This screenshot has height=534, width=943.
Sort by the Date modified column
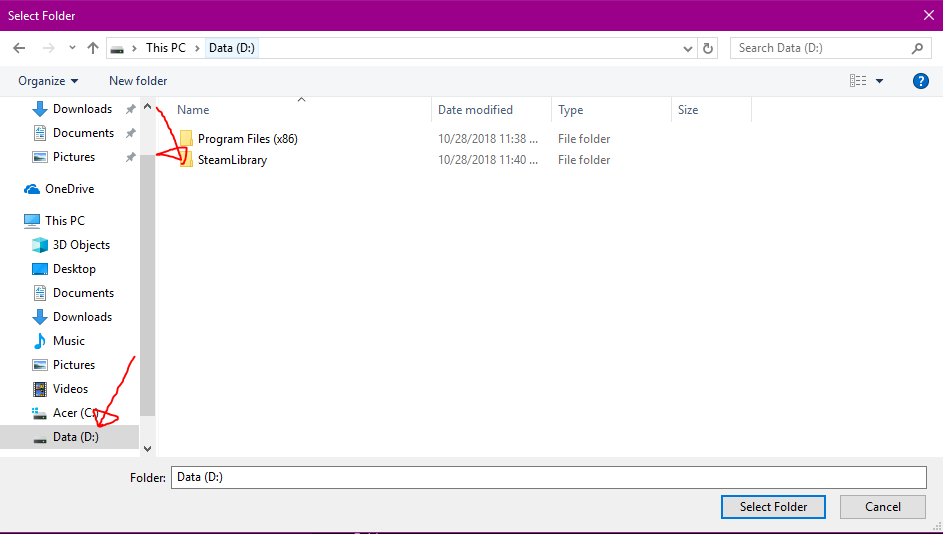tap(475, 110)
